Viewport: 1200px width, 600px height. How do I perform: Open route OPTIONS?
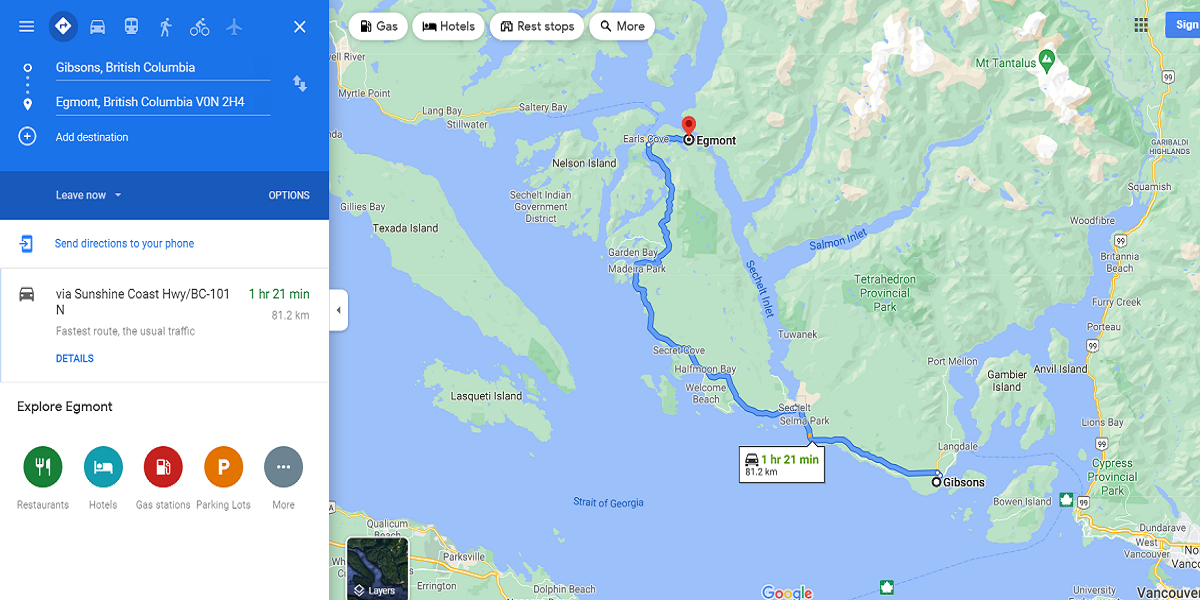click(x=289, y=195)
